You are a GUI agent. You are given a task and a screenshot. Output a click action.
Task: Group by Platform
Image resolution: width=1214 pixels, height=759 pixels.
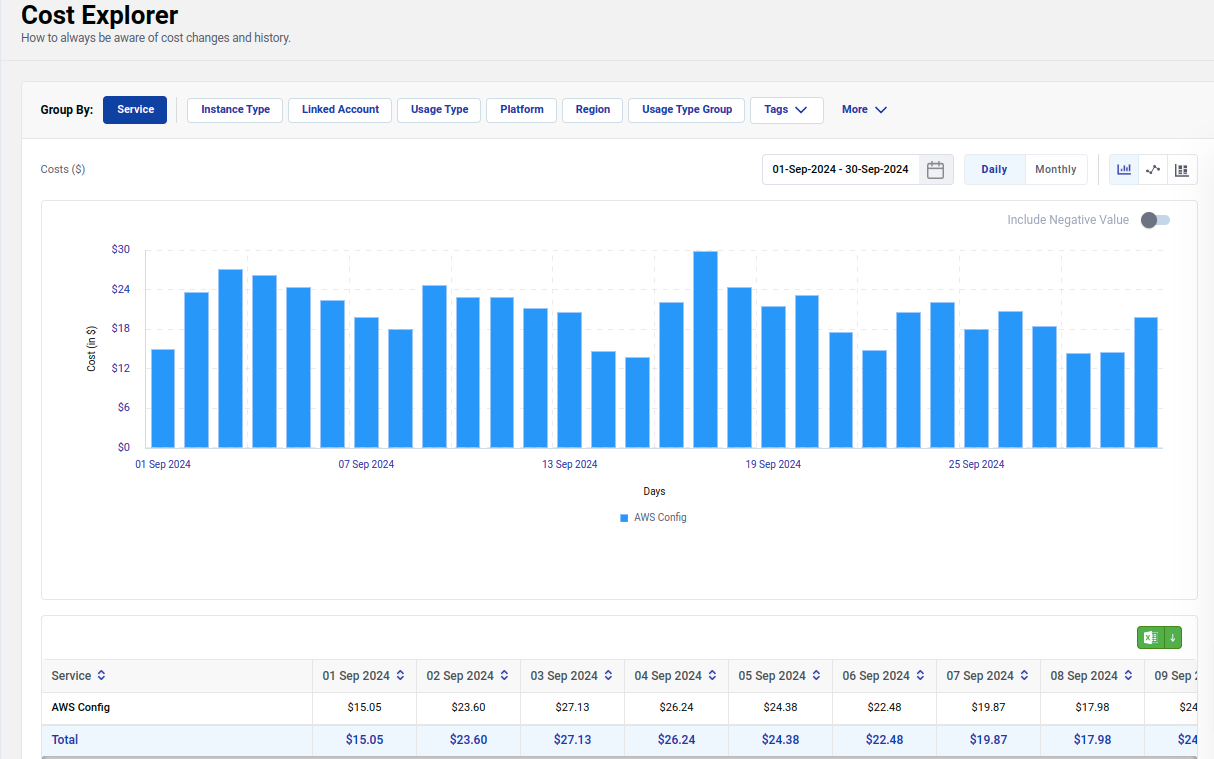pos(522,110)
